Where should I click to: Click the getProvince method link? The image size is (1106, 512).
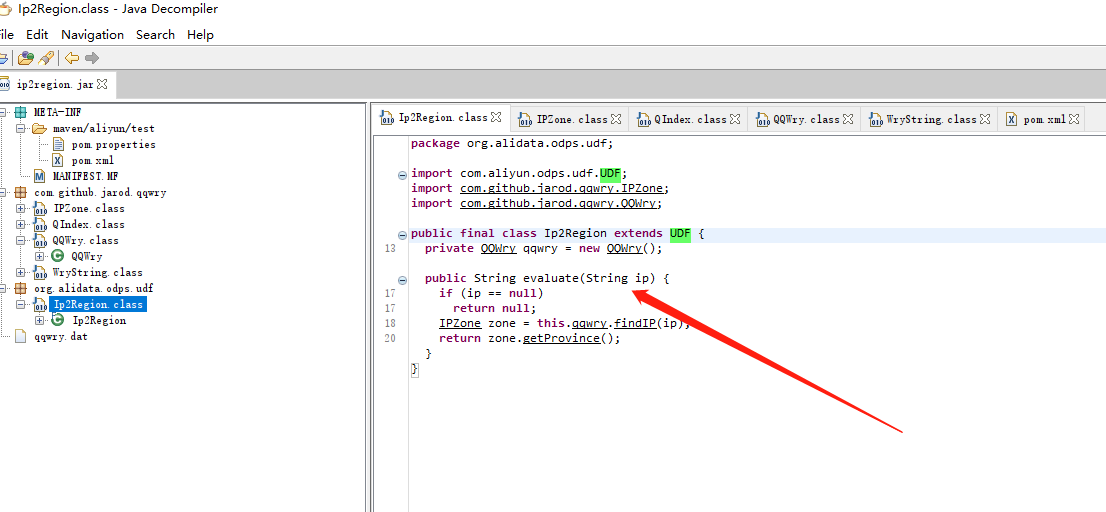(561, 338)
